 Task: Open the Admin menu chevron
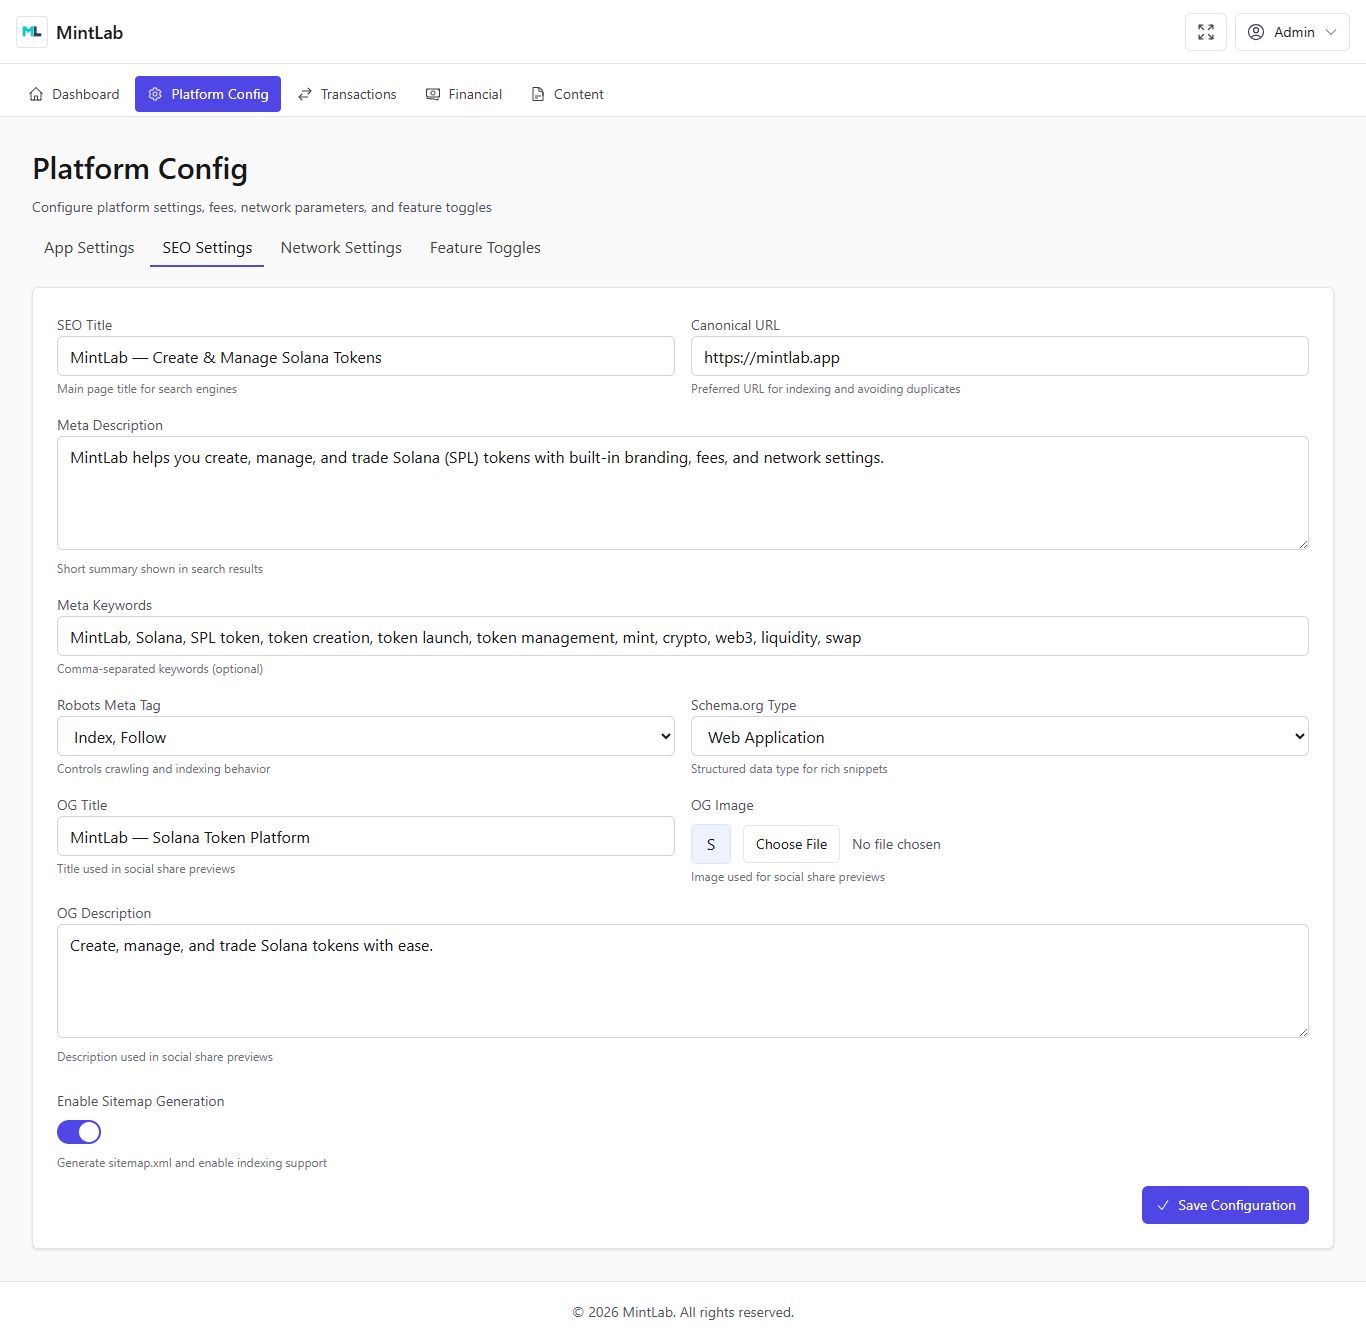(1331, 32)
